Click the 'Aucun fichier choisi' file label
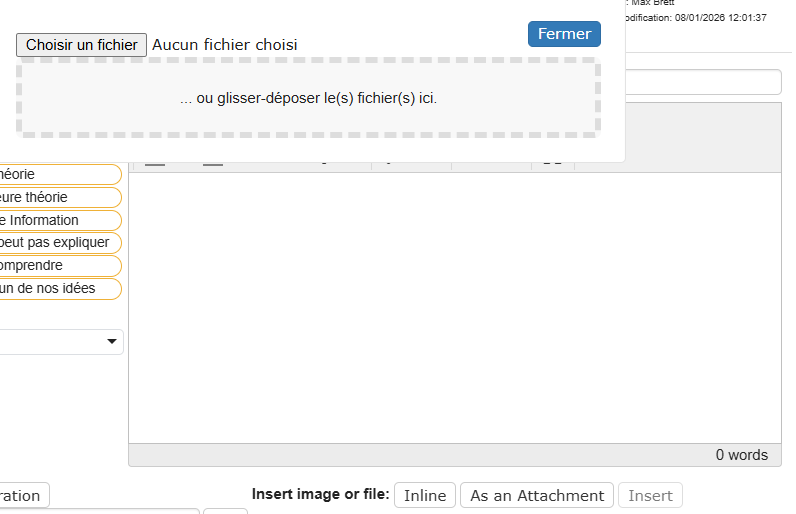This screenshot has width=796, height=514. coord(224,45)
